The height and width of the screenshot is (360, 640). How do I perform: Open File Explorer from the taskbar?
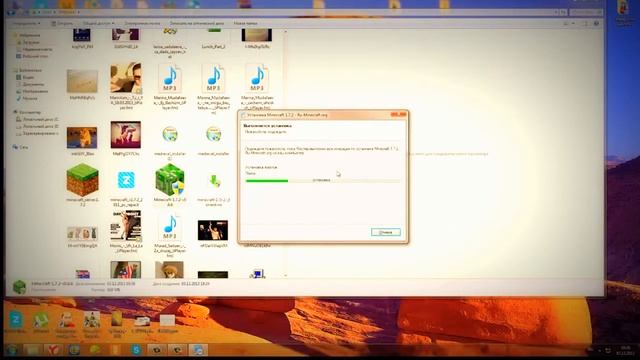(x=33, y=350)
